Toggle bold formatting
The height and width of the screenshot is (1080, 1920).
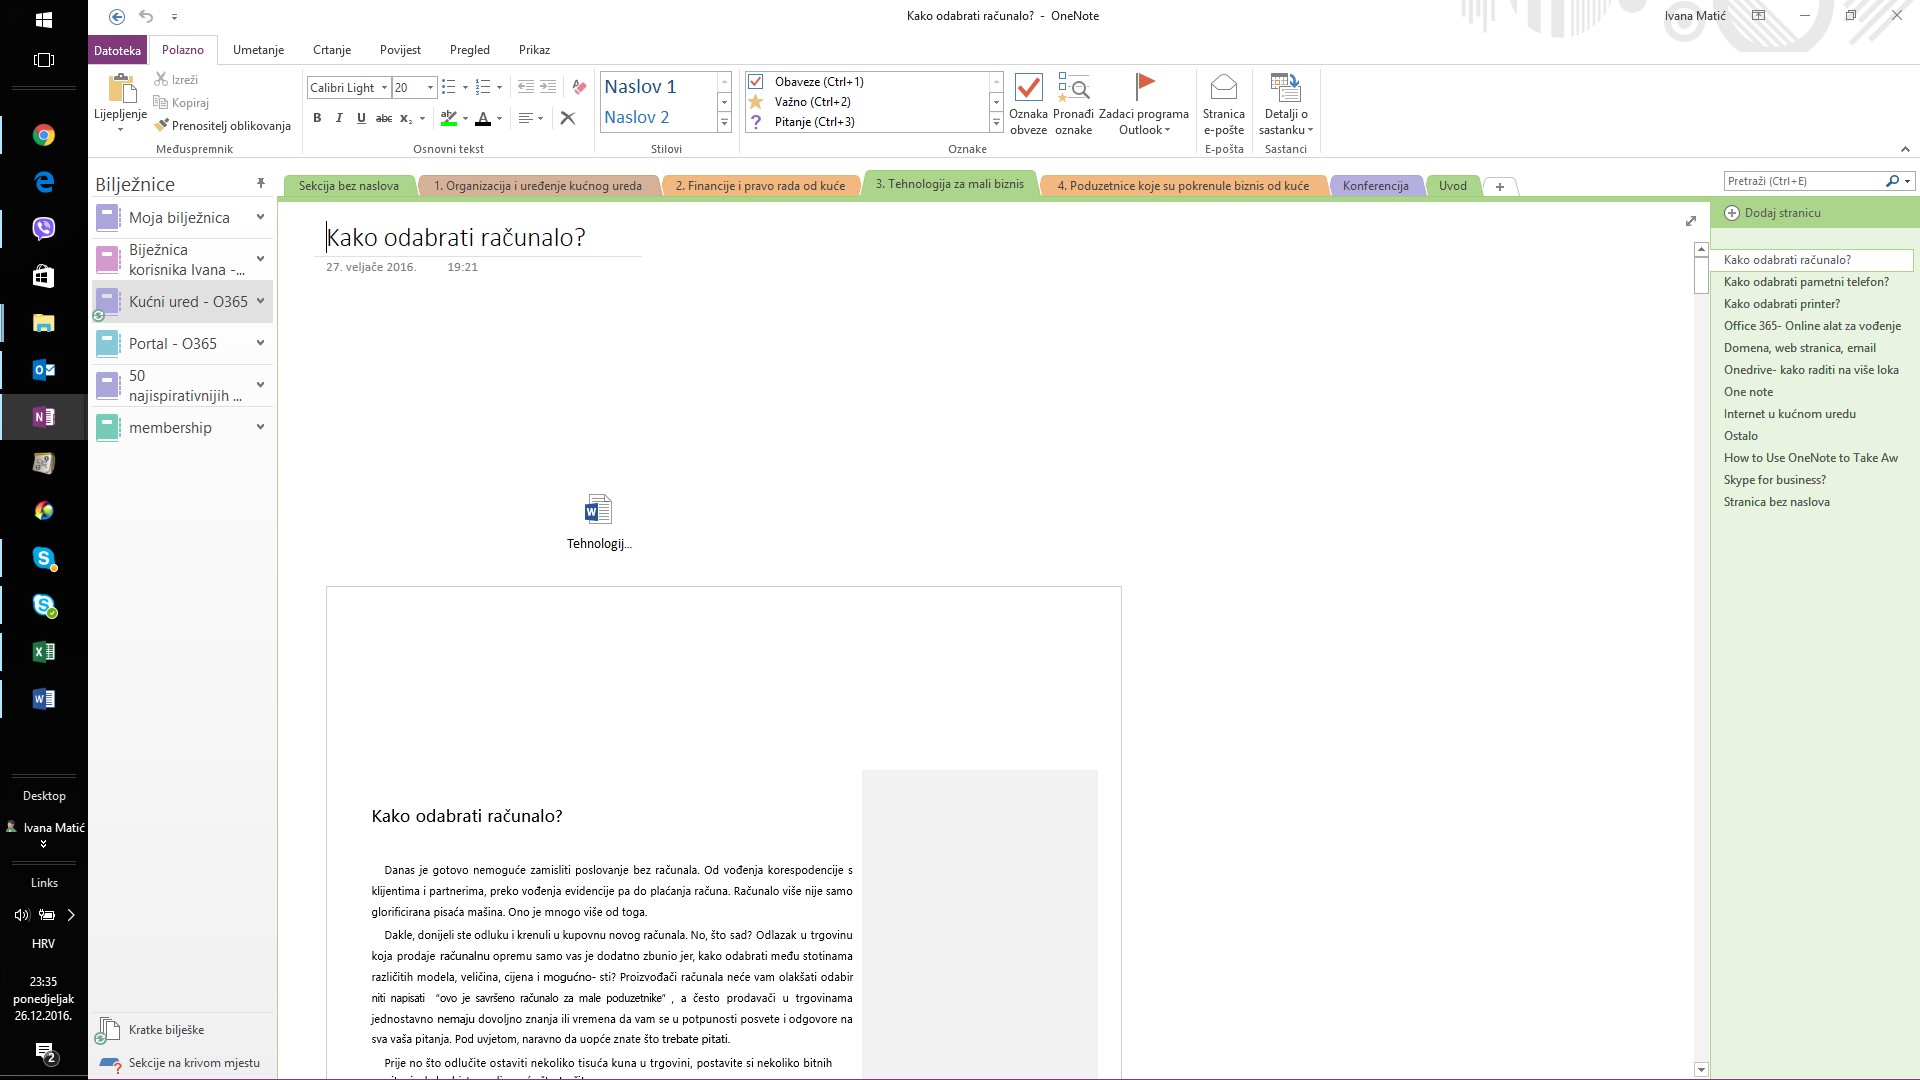[317, 118]
